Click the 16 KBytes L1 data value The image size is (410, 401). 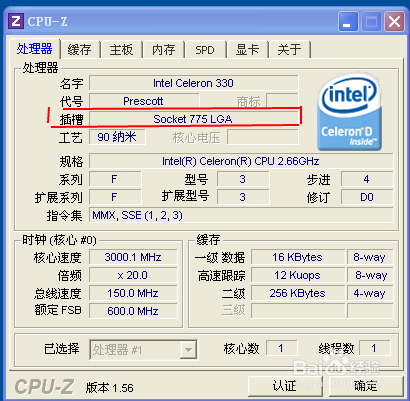(x=298, y=257)
